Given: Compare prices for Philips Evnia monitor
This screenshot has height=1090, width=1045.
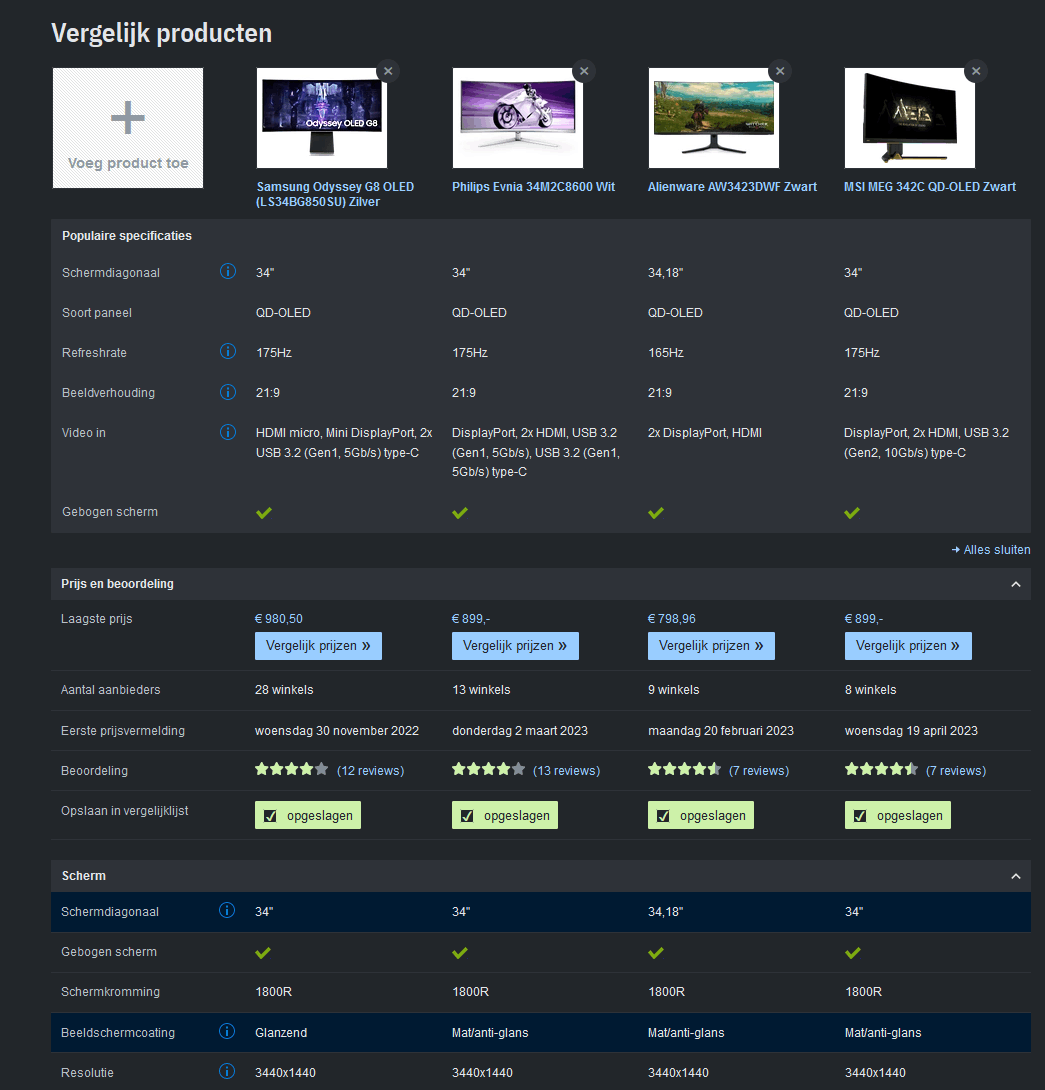Looking at the screenshot, I should 515,646.
